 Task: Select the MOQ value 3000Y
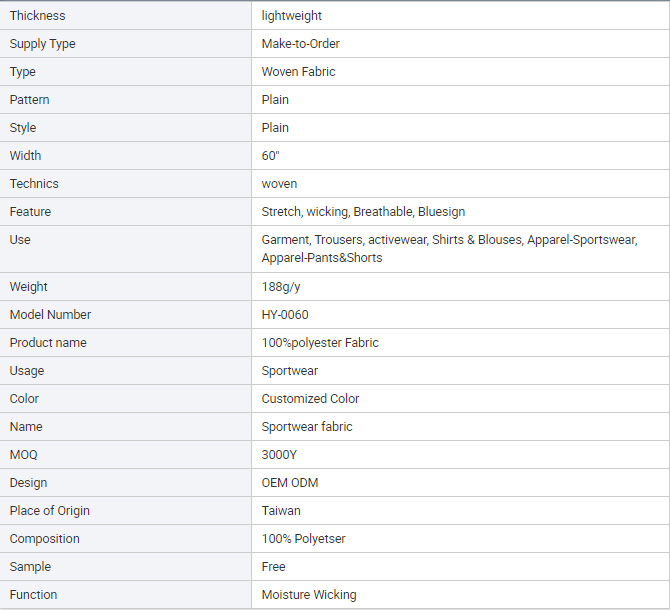pyautogui.click(x=279, y=455)
